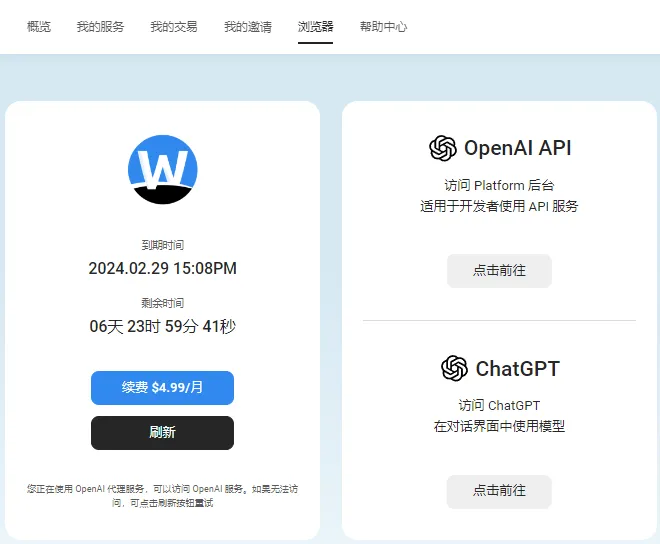Click the black 刷新 refresh button
This screenshot has height=544, width=660.
coord(162,433)
